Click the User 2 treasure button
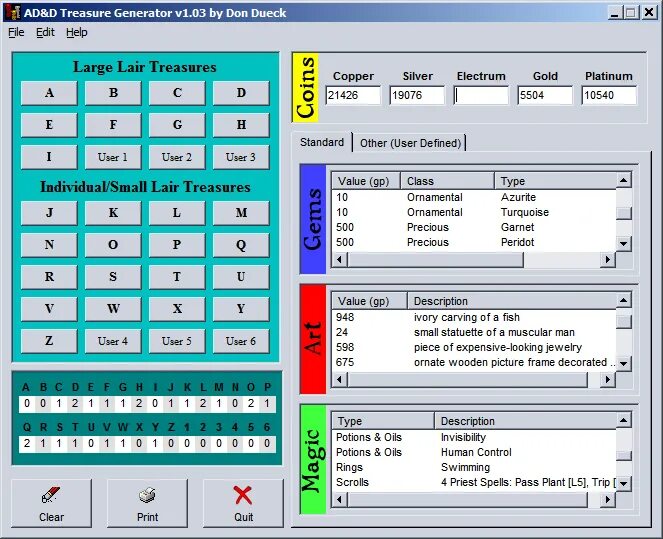663x539 pixels. coord(177,157)
